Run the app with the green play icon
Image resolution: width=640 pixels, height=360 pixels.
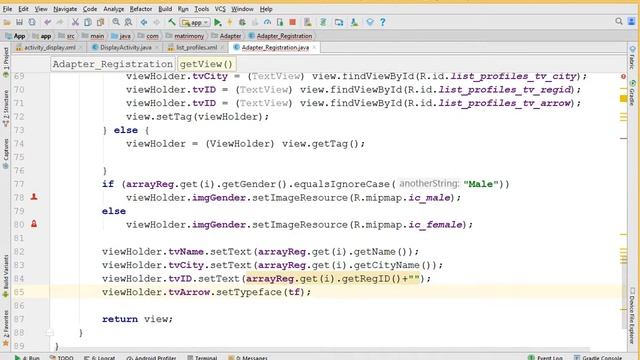coord(218,22)
